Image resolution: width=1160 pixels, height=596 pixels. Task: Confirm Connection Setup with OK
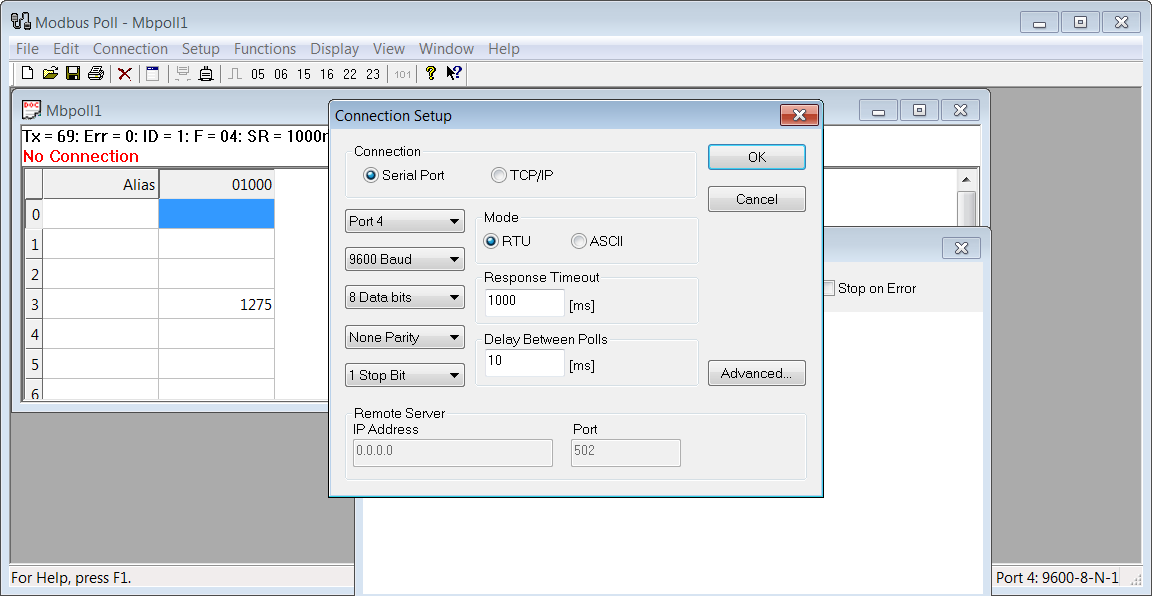coord(757,157)
